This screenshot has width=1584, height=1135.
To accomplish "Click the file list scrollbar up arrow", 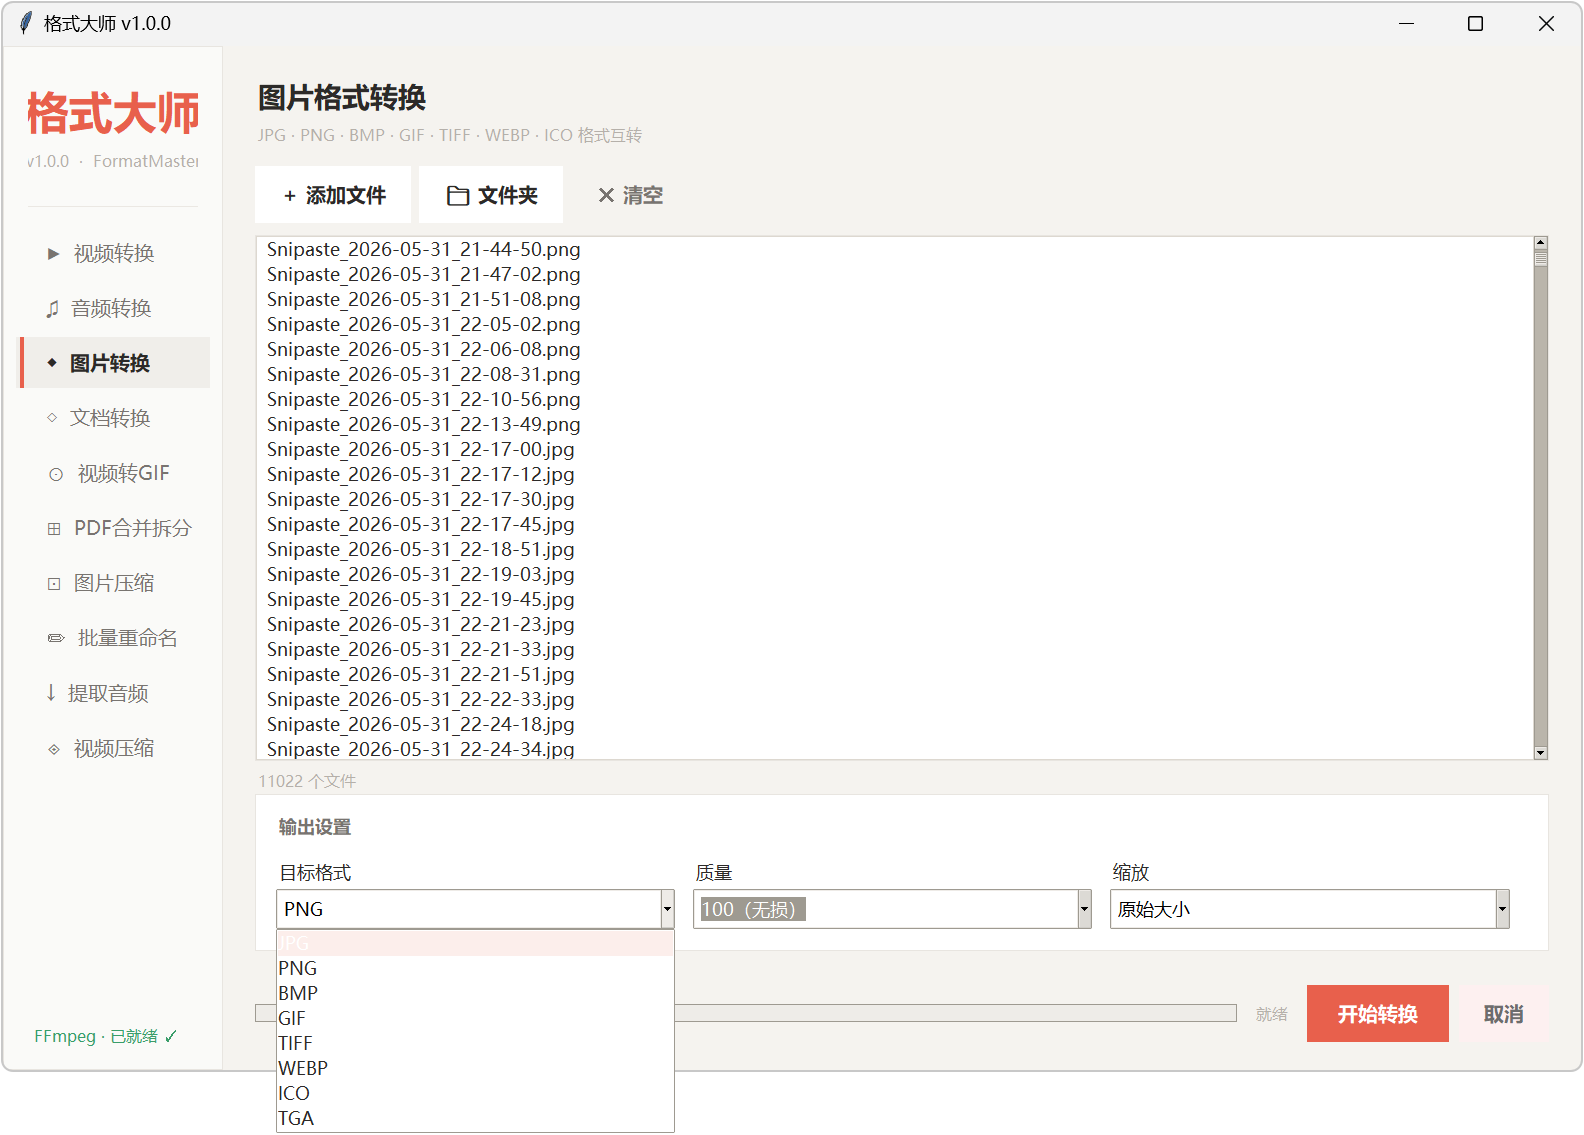I will pos(1541,243).
